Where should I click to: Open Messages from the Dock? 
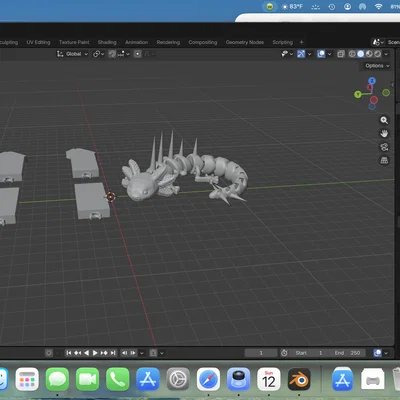tap(57, 379)
